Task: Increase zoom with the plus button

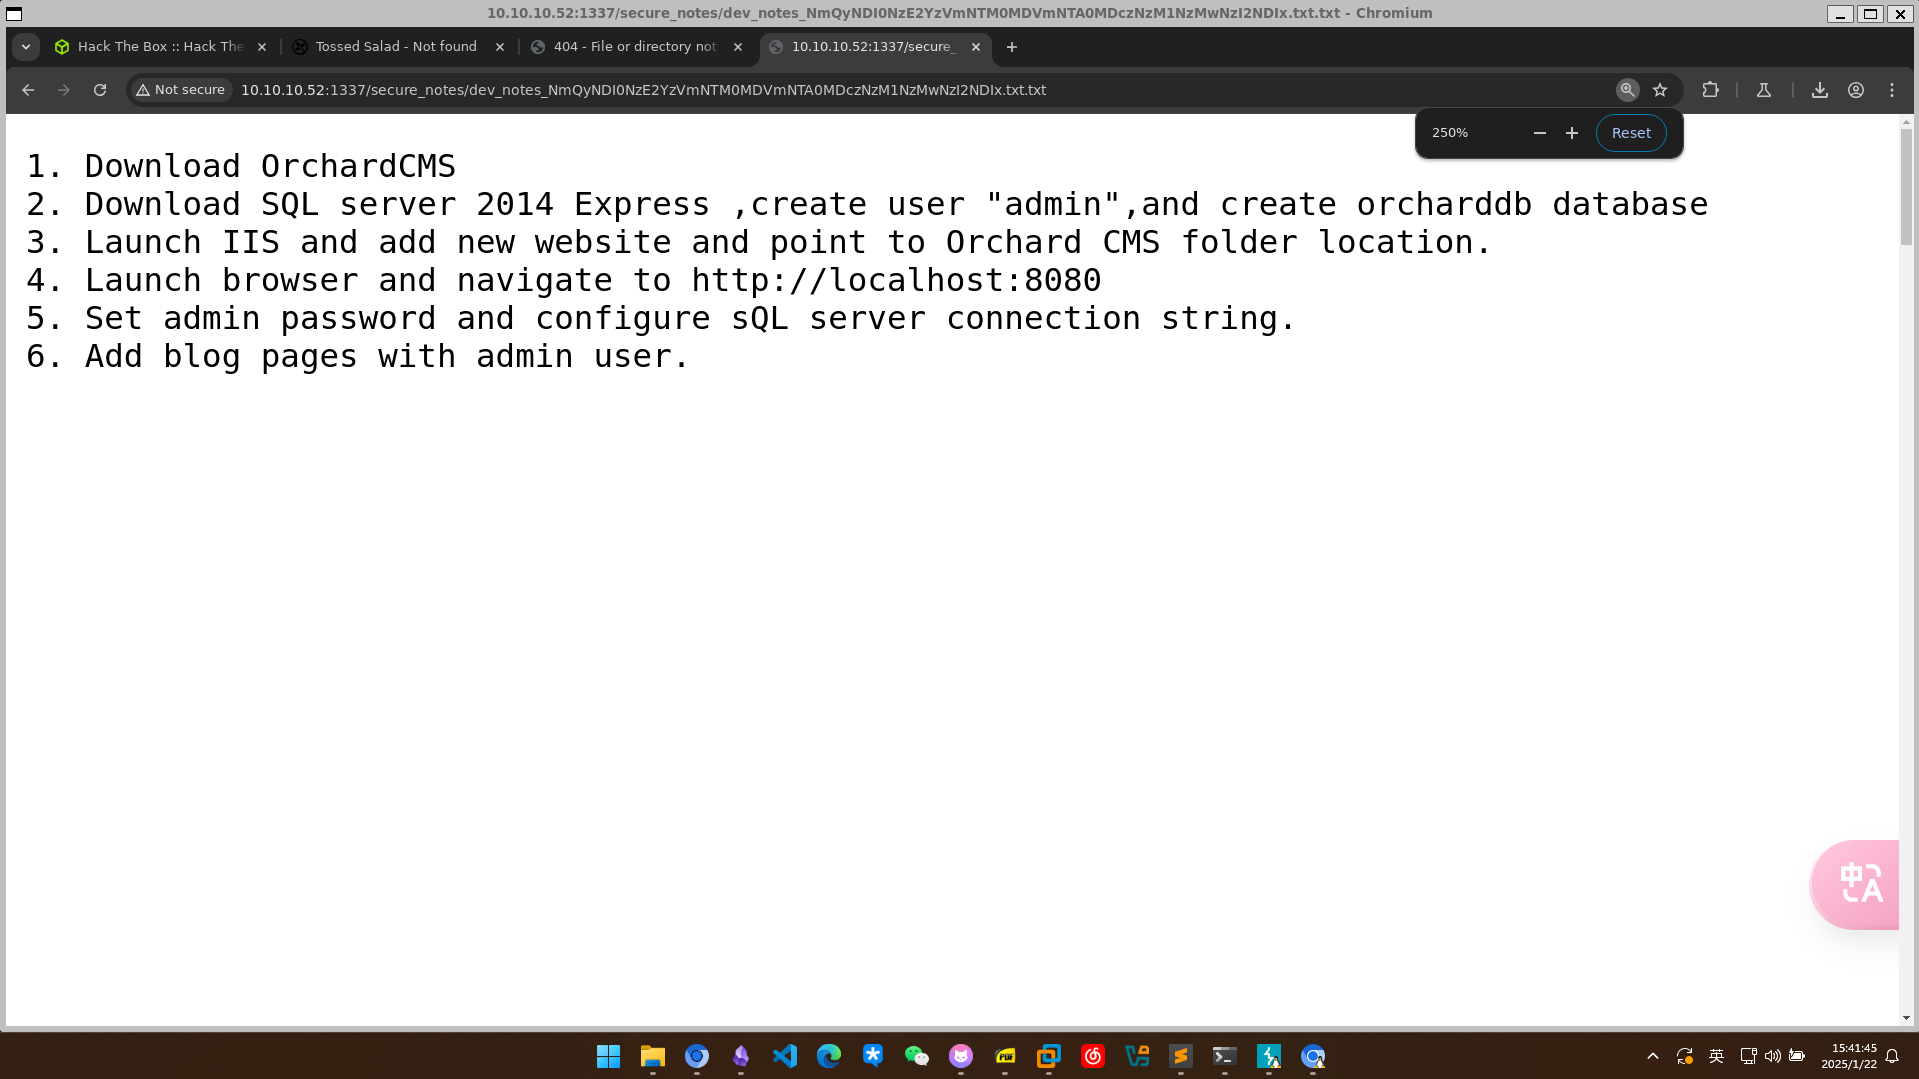Action: click(1572, 133)
